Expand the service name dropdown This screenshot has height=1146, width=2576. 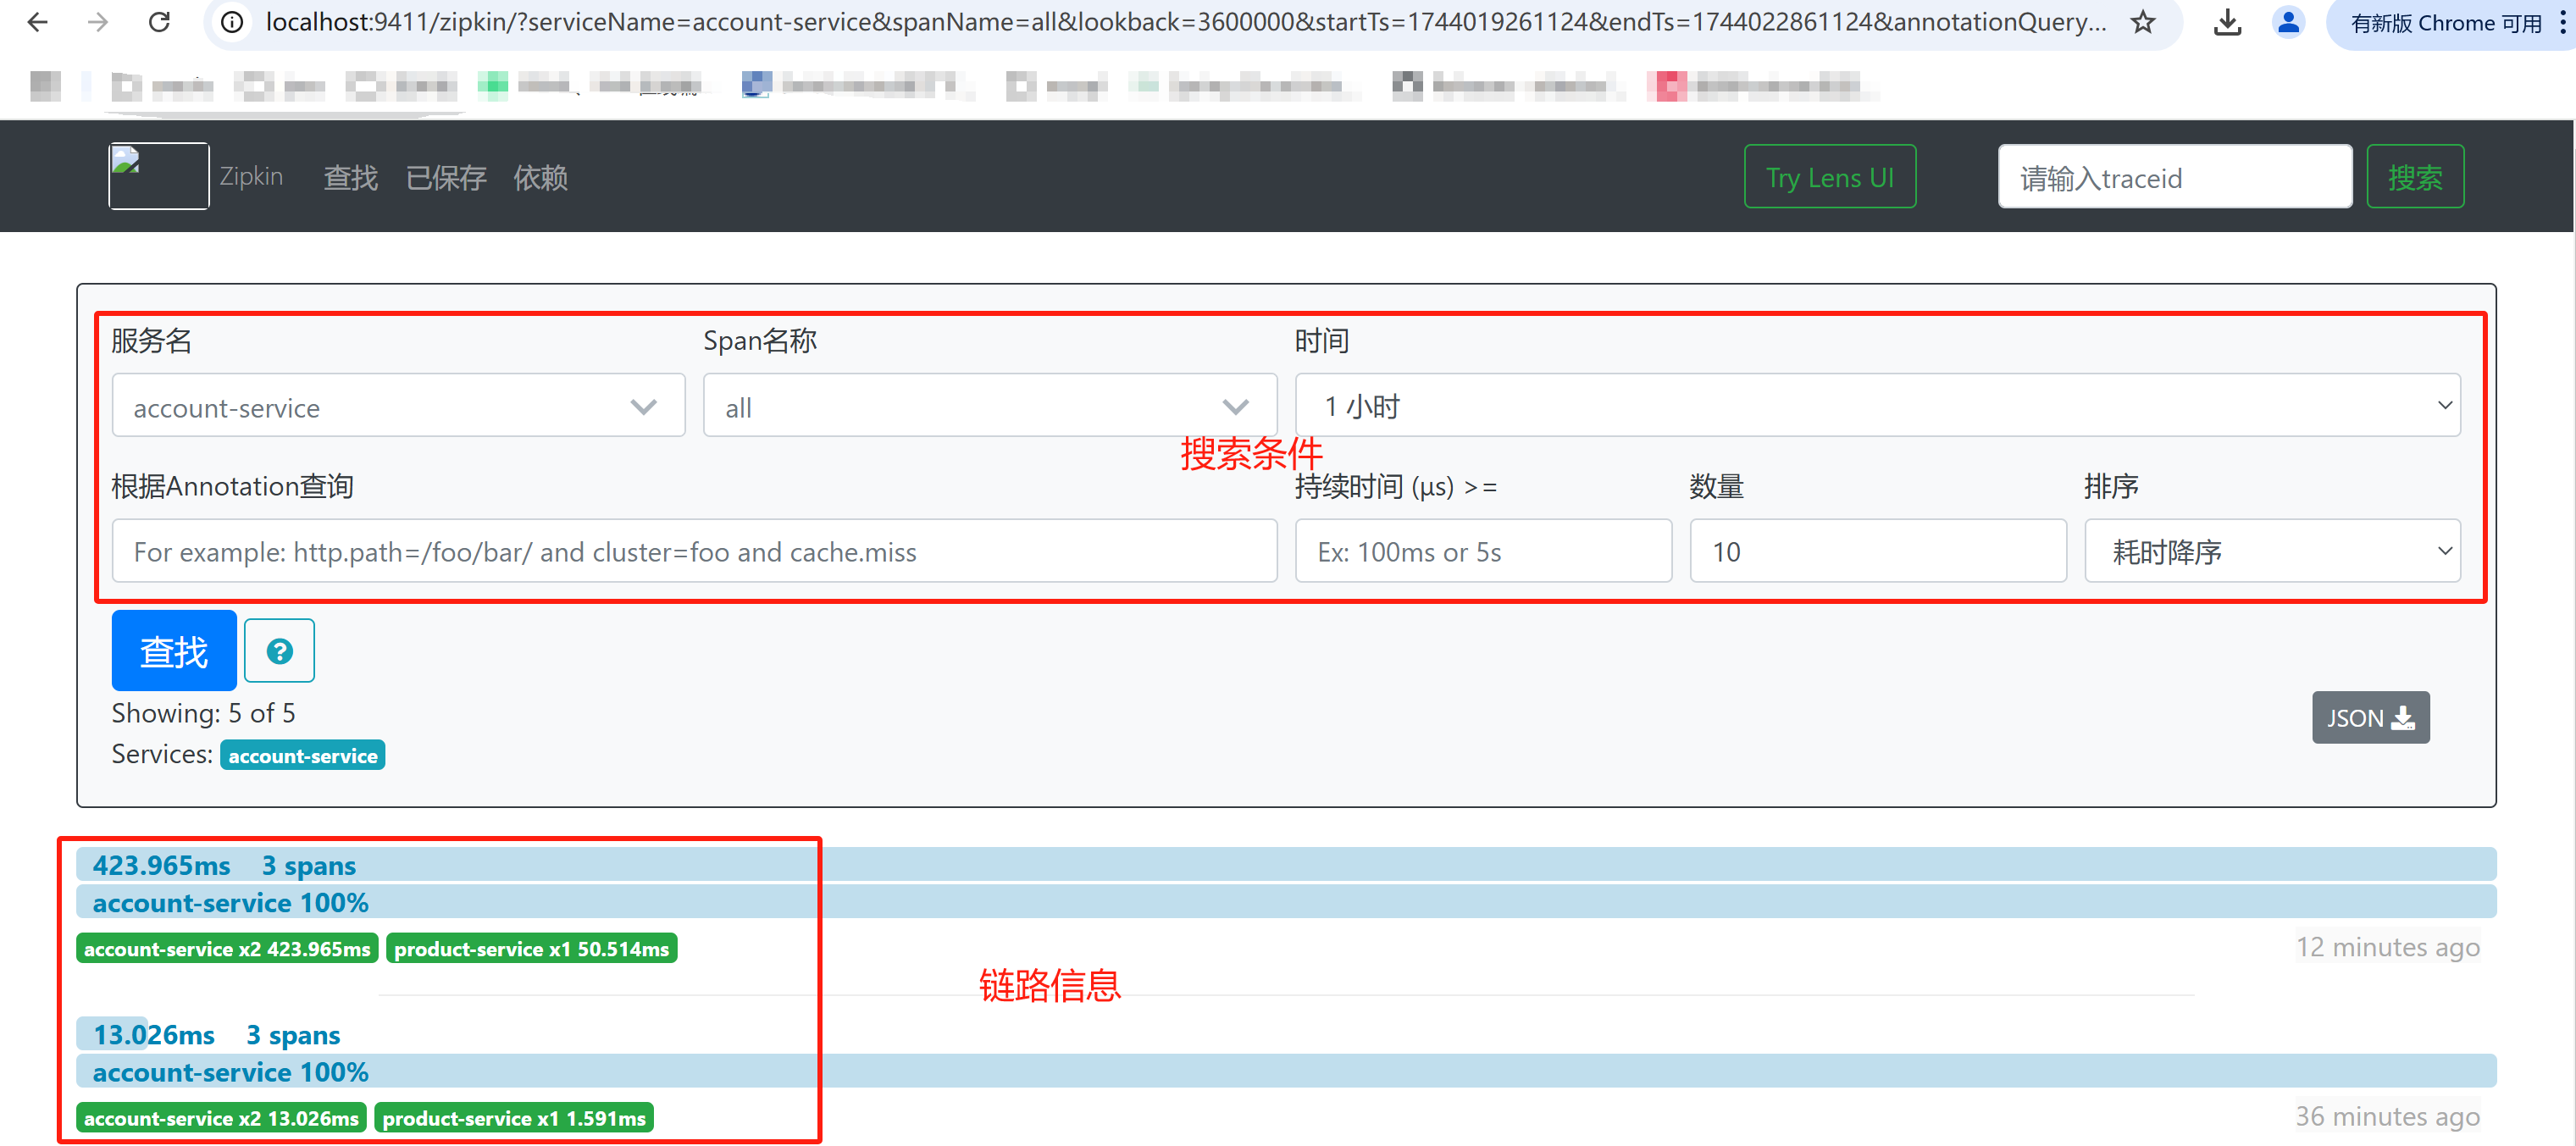tap(398, 406)
